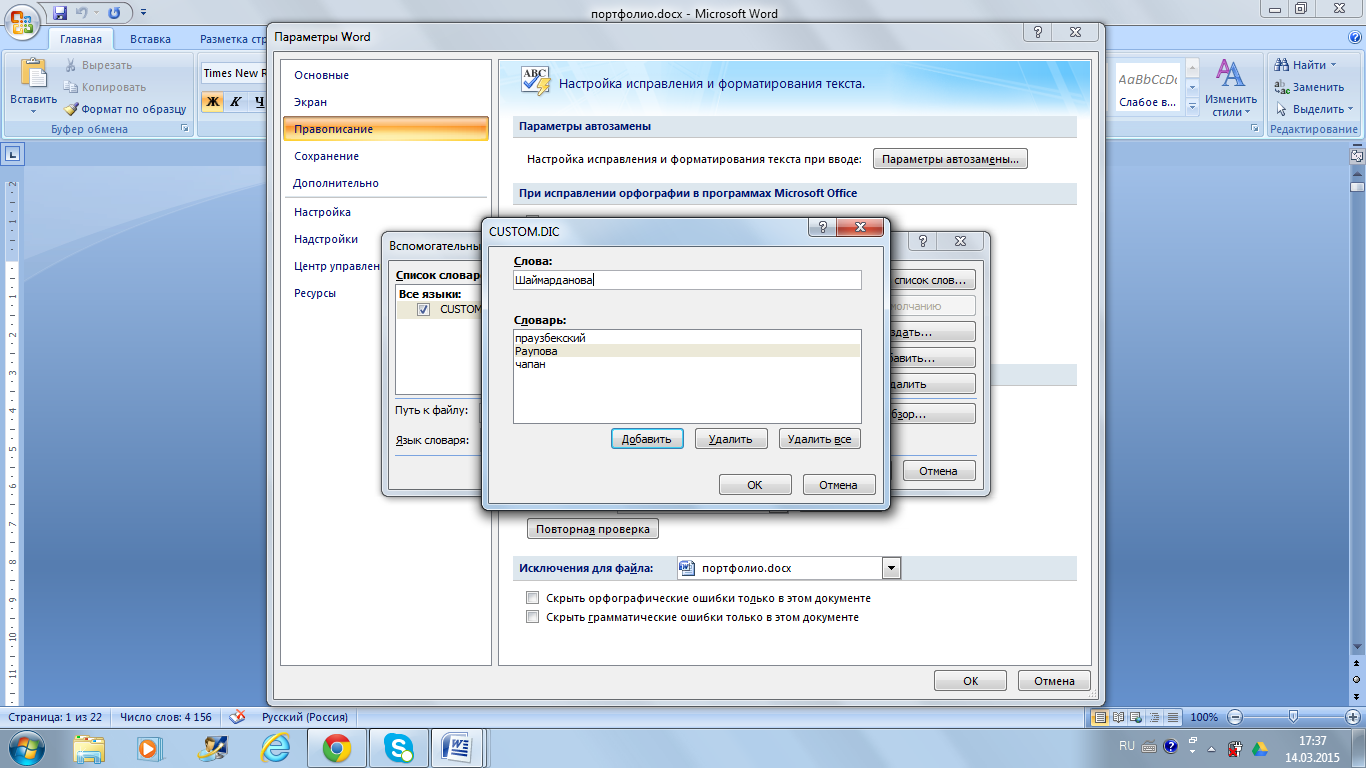Click the Cut scissors icon
1366x768 pixels.
click(x=72, y=65)
